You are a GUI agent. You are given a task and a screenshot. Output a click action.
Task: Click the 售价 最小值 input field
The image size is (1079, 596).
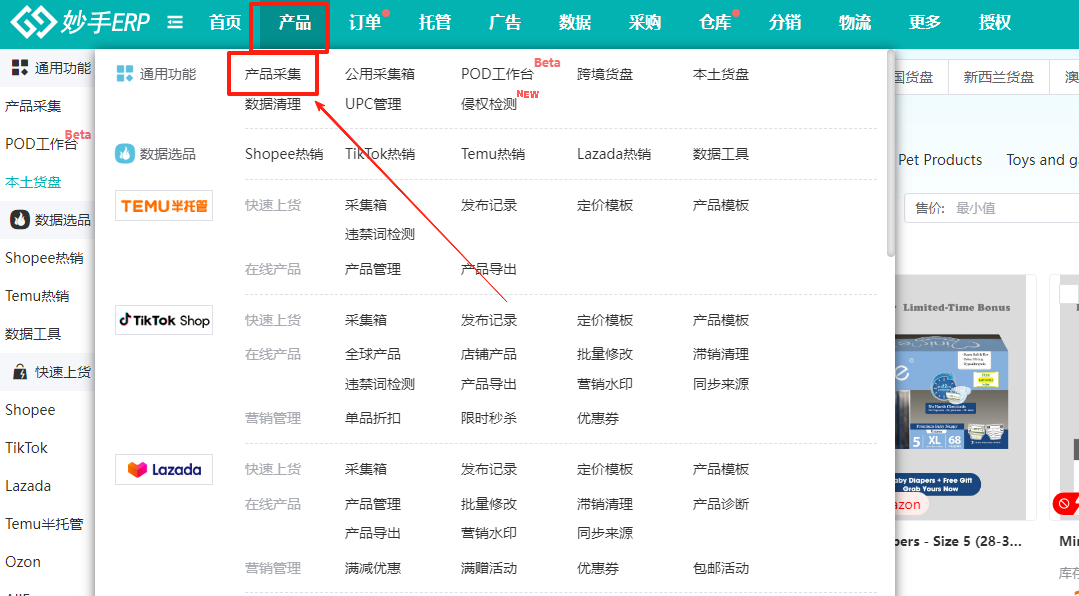point(992,208)
